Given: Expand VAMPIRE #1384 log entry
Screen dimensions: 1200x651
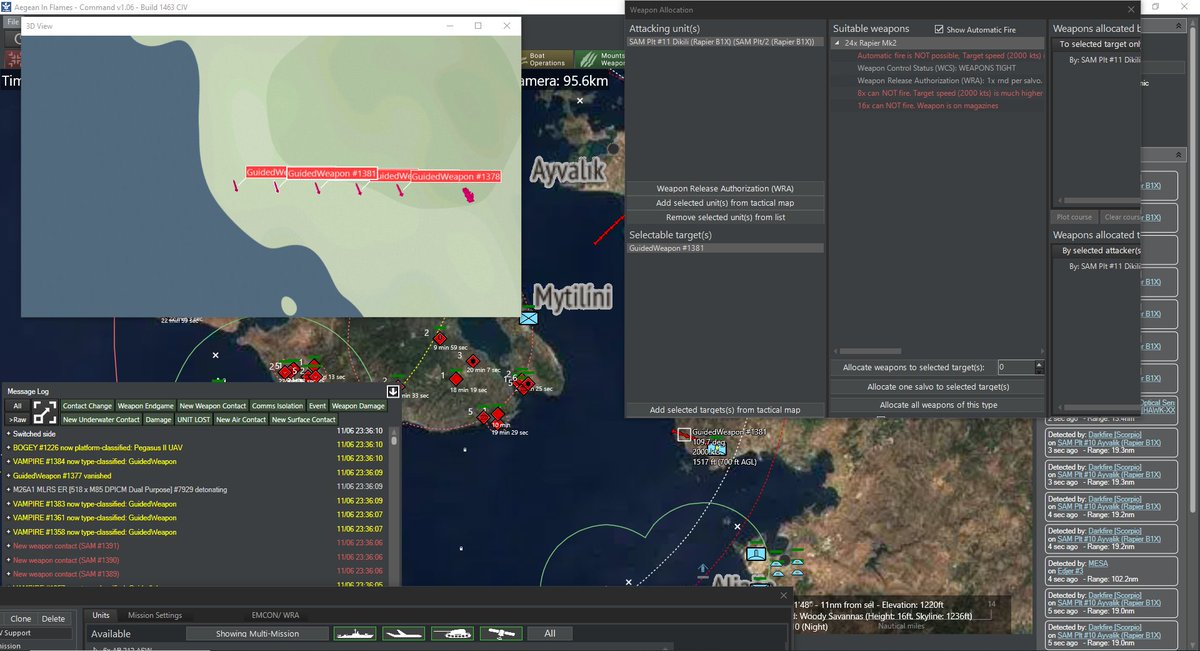Looking at the screenshot, I should click(9, 461).
